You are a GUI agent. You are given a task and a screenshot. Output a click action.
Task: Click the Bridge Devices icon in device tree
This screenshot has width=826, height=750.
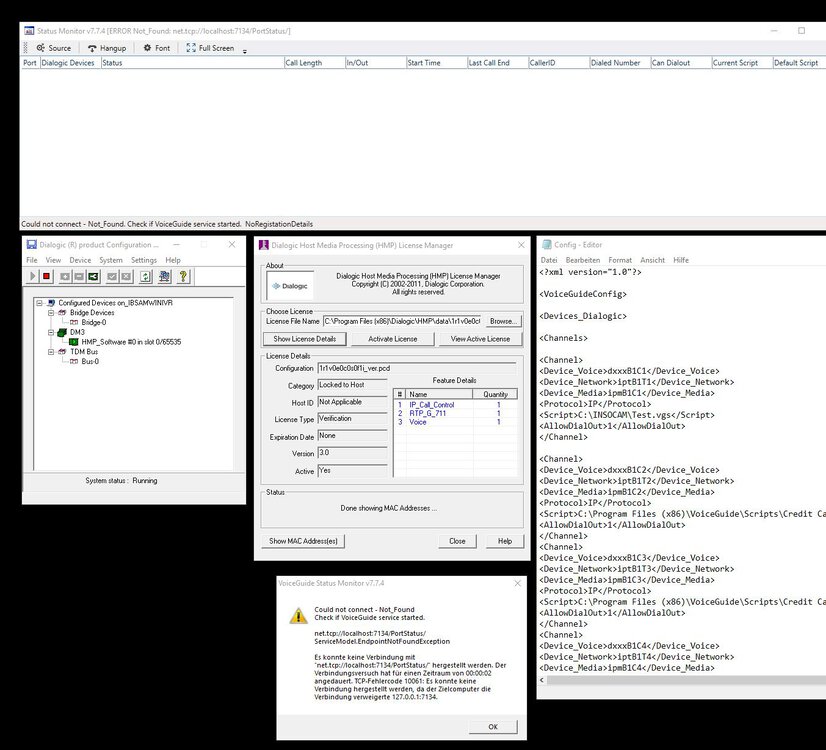[62, 313]
